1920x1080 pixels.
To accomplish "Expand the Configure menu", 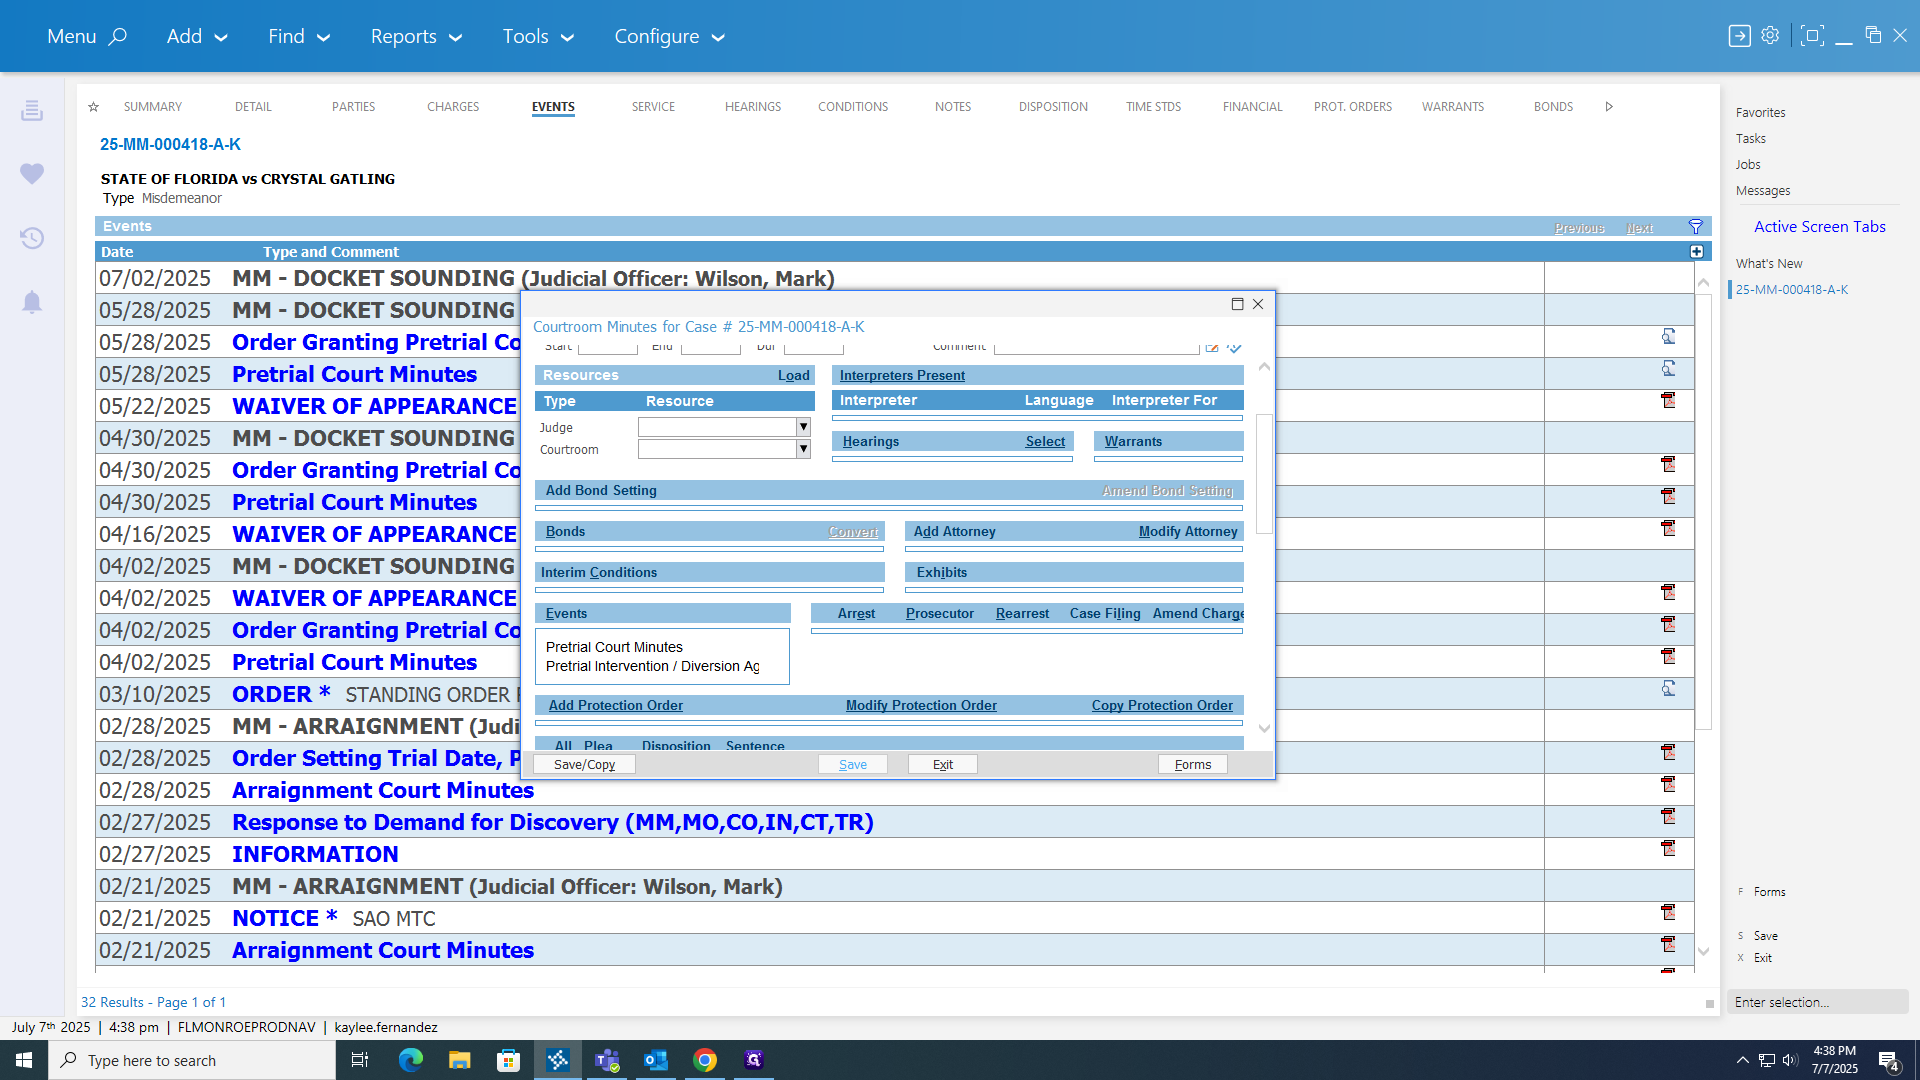I will click(669, 36).
